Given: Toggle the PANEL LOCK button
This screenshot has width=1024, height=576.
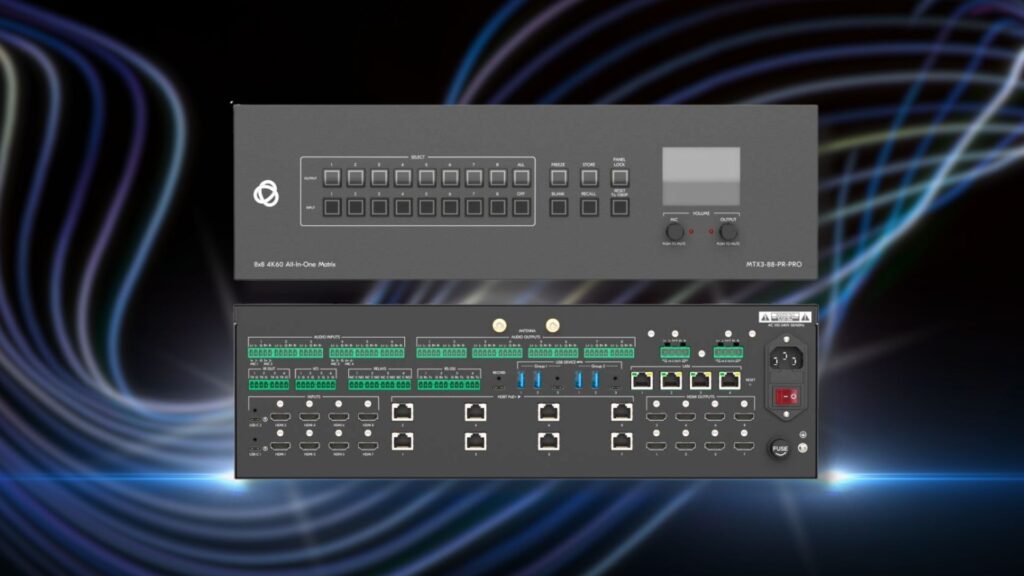Looking at the screenshot, I should (x=620, y=178).
